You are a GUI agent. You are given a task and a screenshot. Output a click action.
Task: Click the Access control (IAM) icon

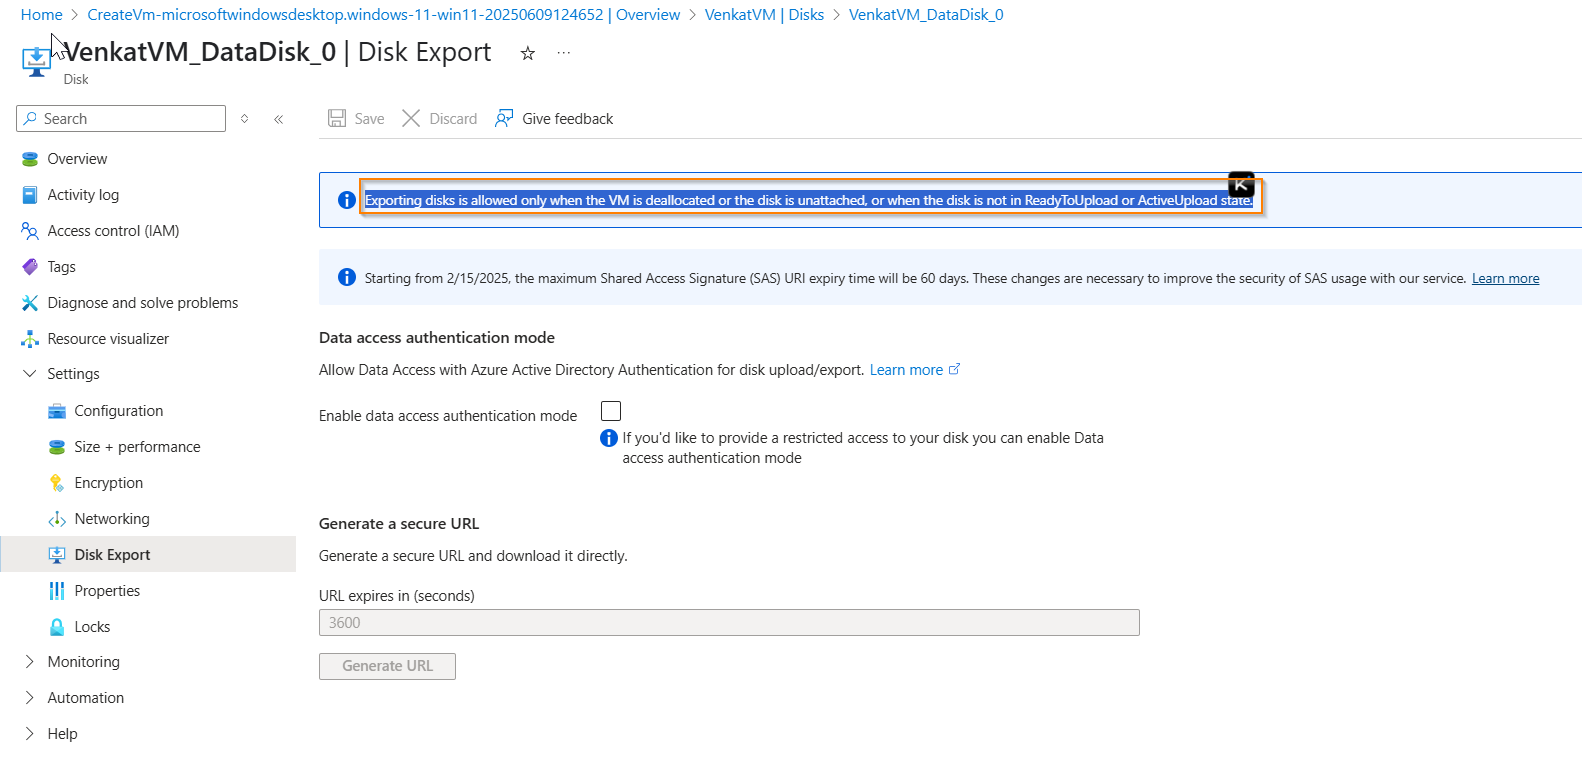point(30,231)
